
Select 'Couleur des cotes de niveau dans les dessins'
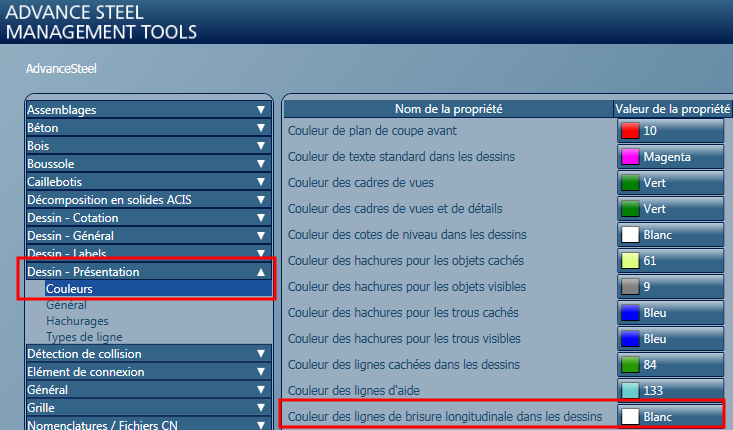coord(407,235)
